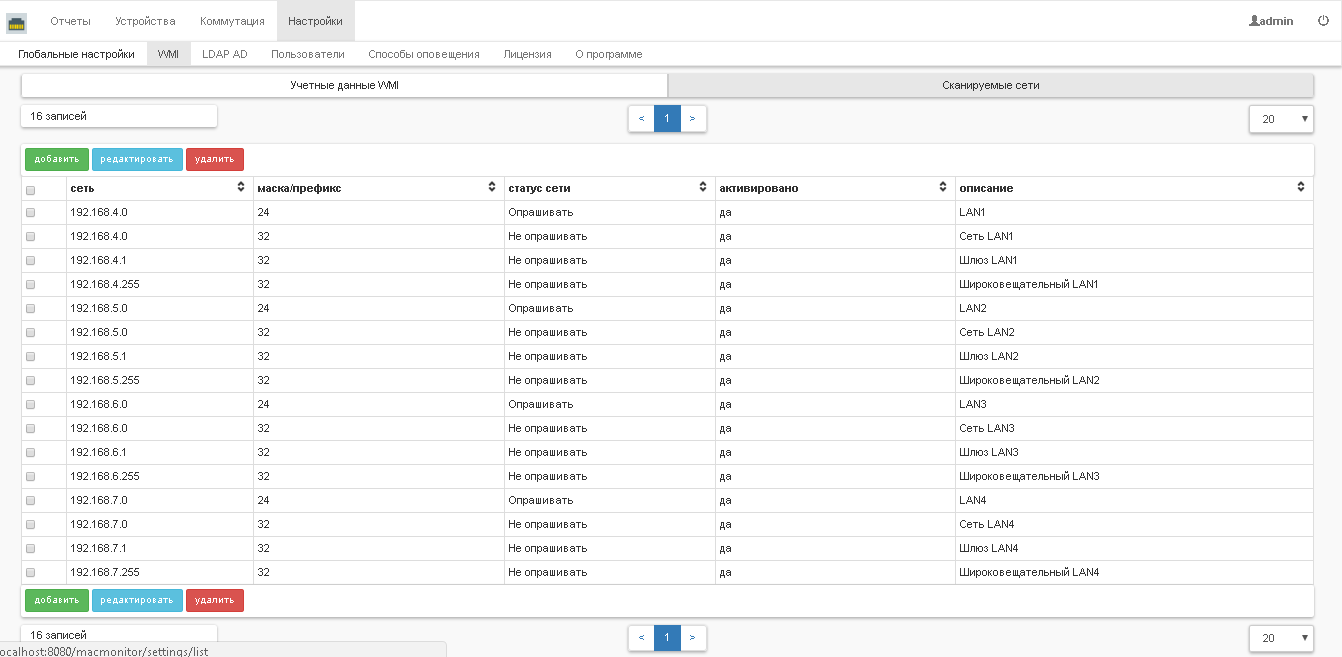Switch to the LDAP AD tab
Image resolution: width=1342 pixels, height=657 pixels.
point(224,54)
